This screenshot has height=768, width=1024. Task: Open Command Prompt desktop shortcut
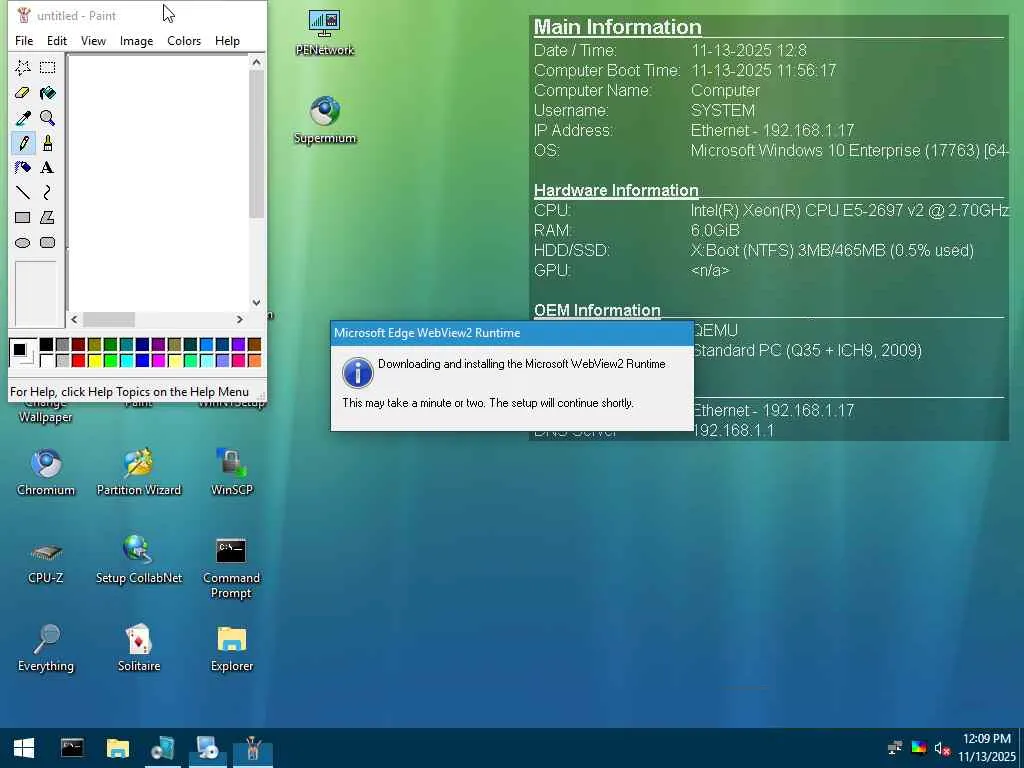click(231, 568)
